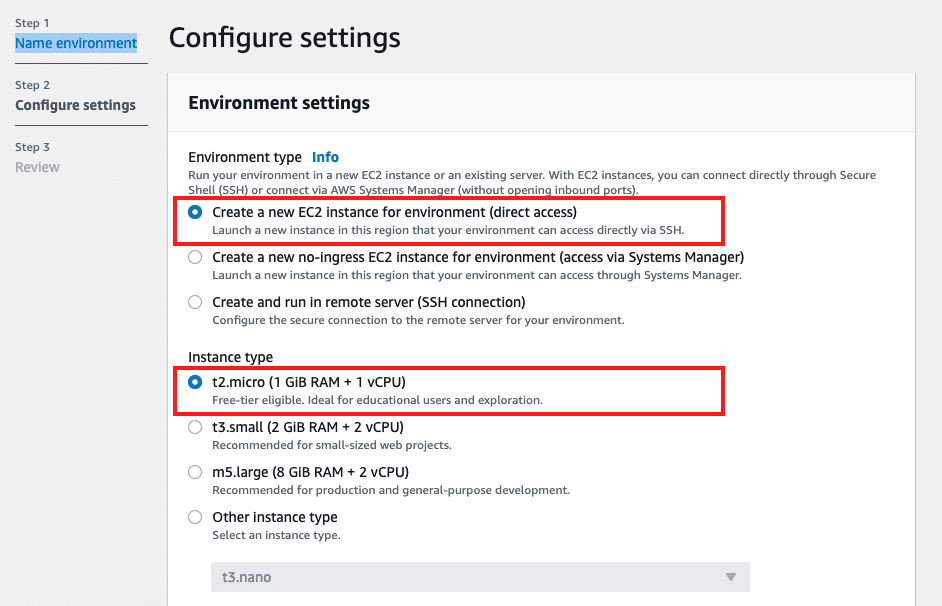Open the Info link beside Environment type

tap(325, 157)
